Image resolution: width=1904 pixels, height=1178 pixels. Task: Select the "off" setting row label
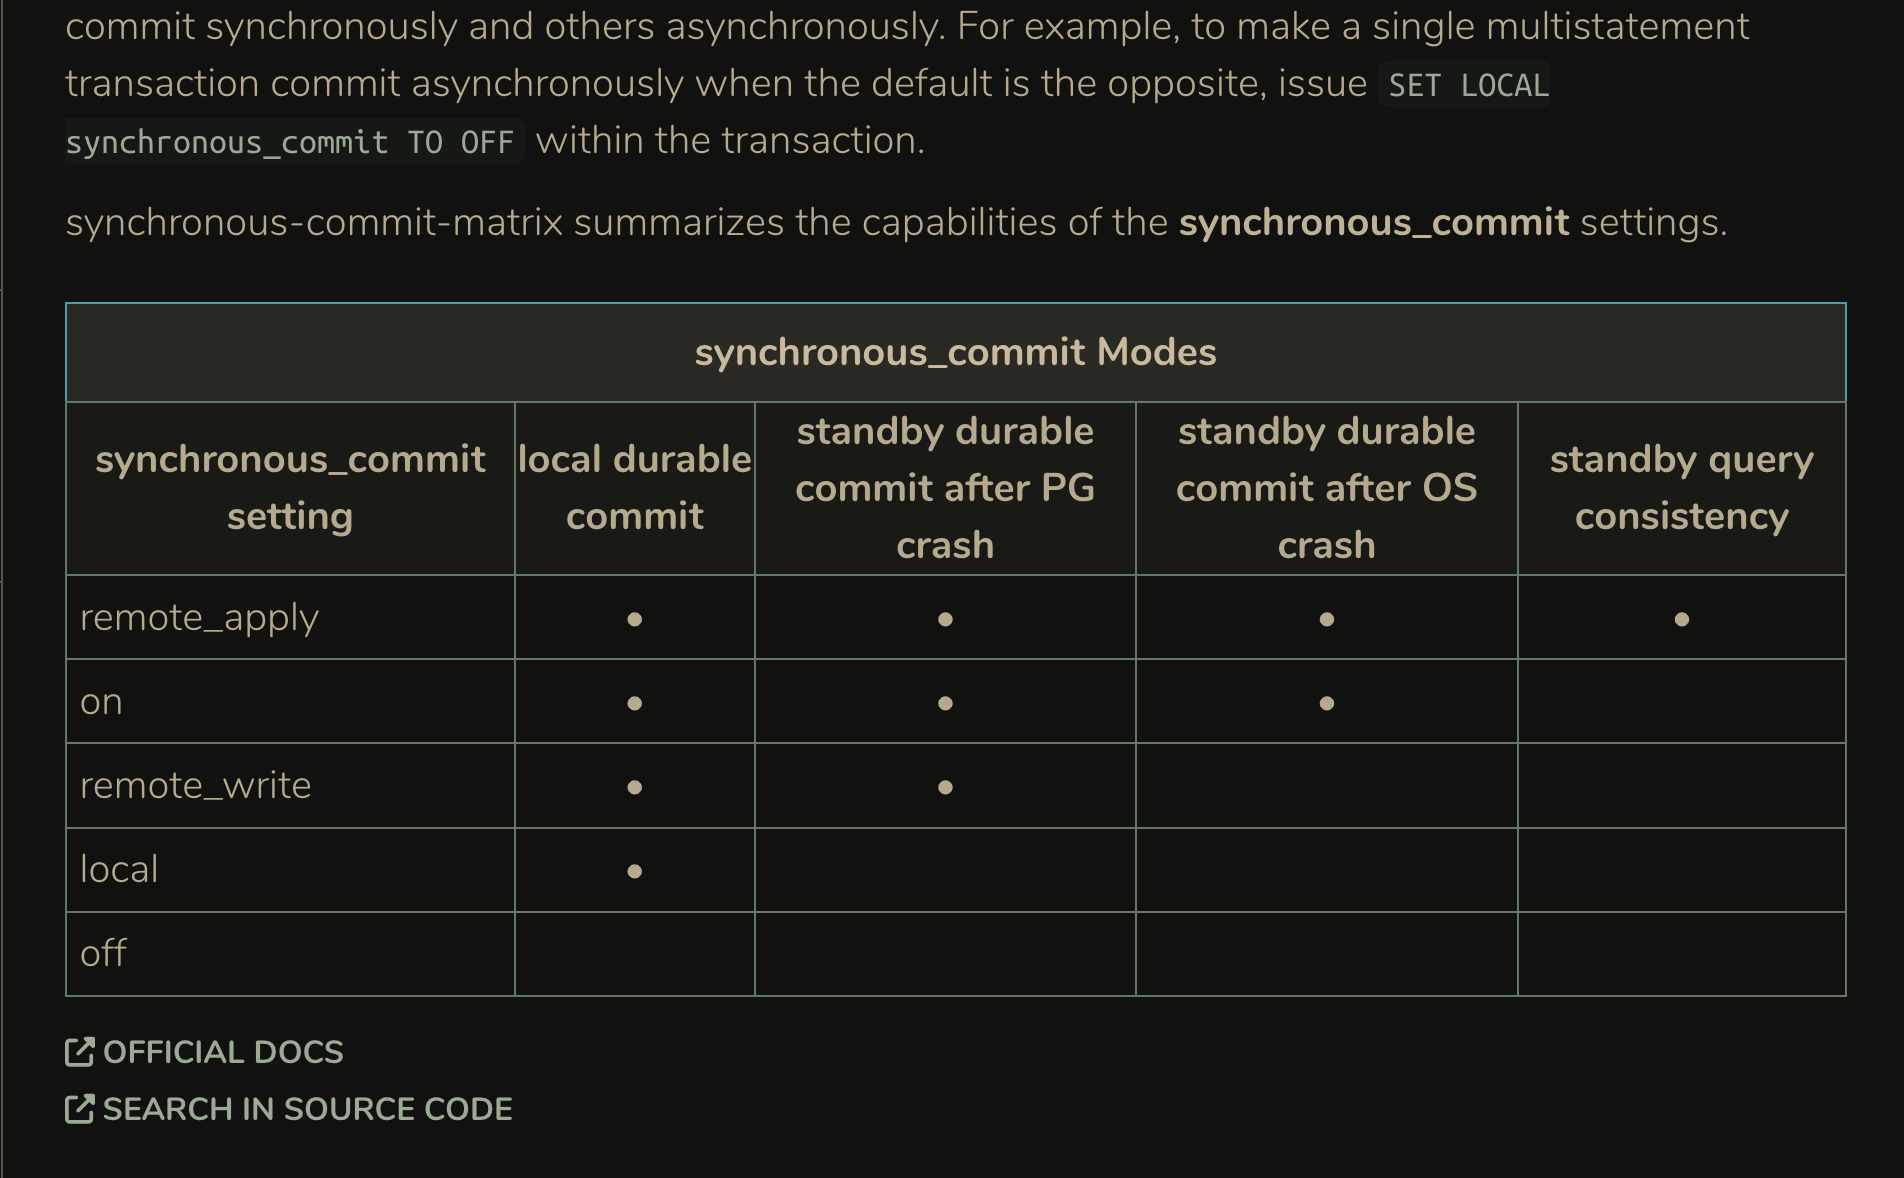click(103, 954)
